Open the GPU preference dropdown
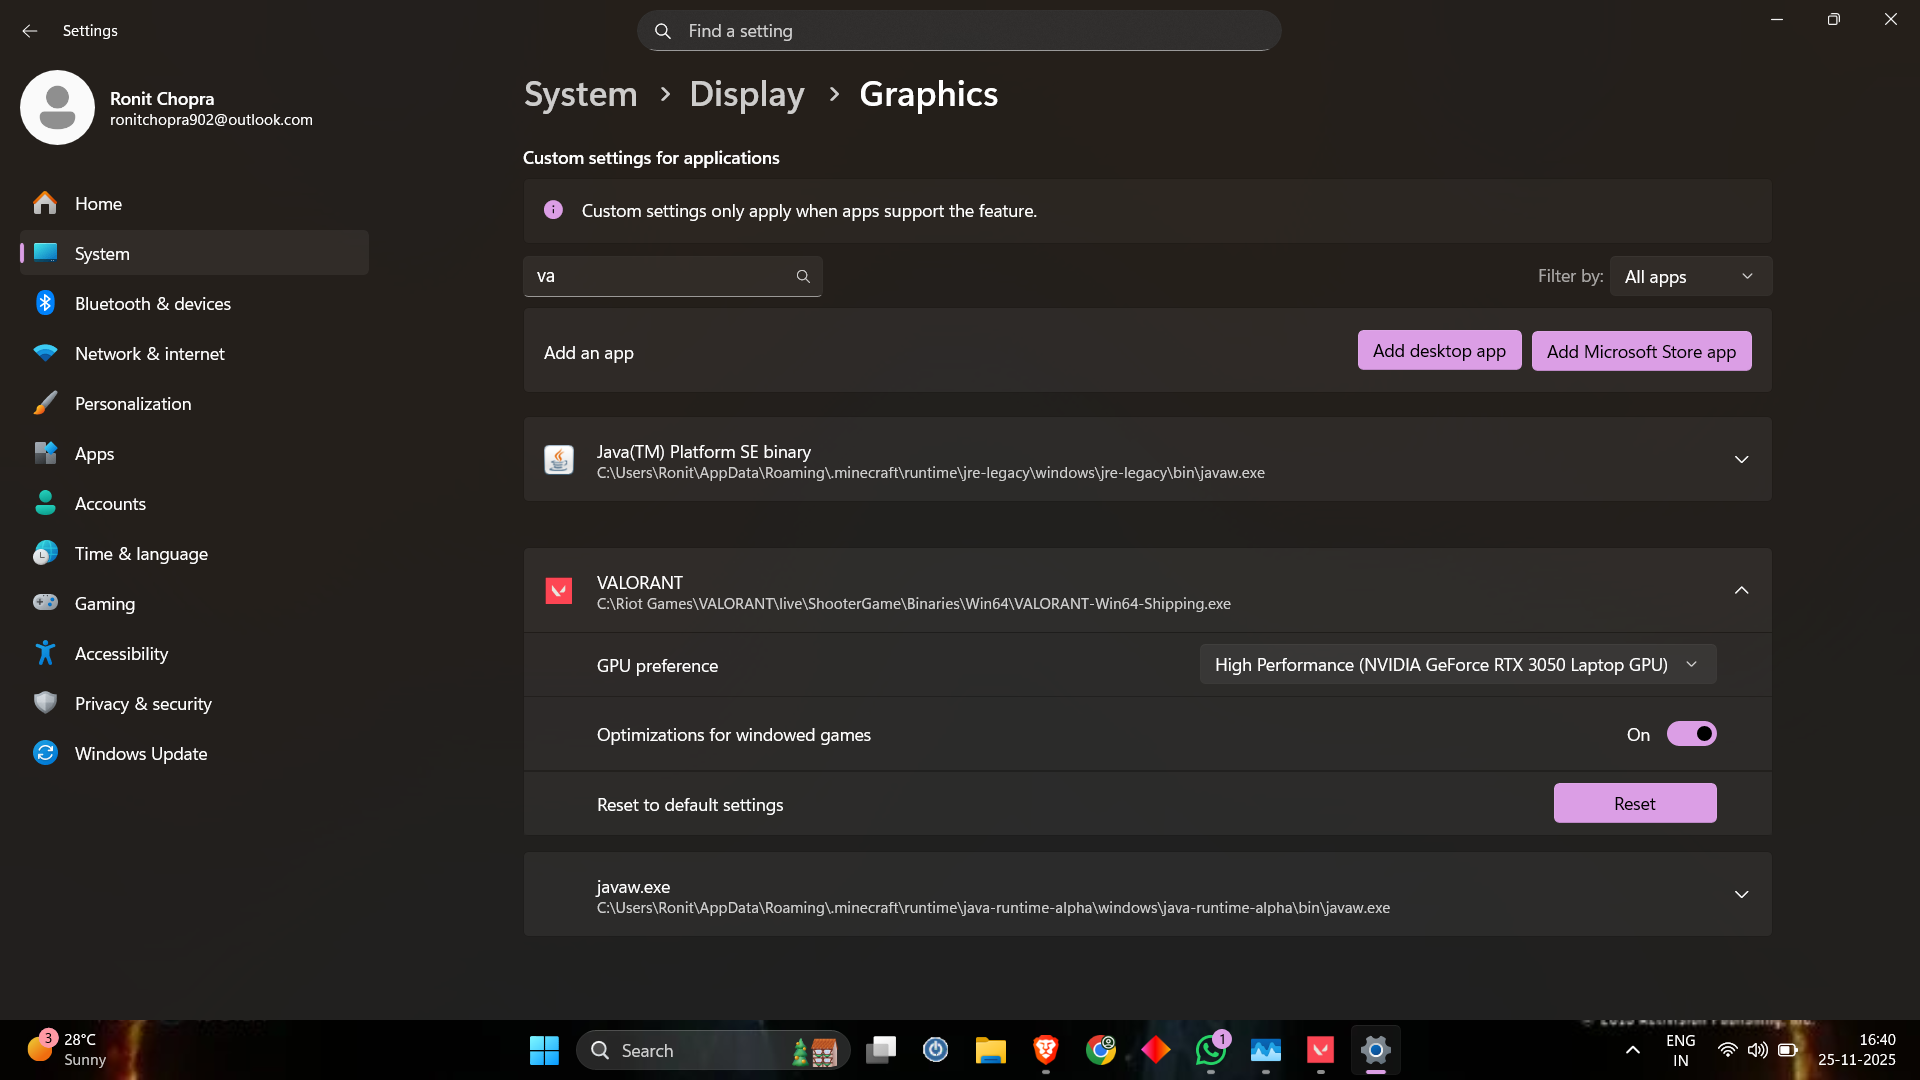This screenshot has height=1080, width=1920. coord(1457,665)
